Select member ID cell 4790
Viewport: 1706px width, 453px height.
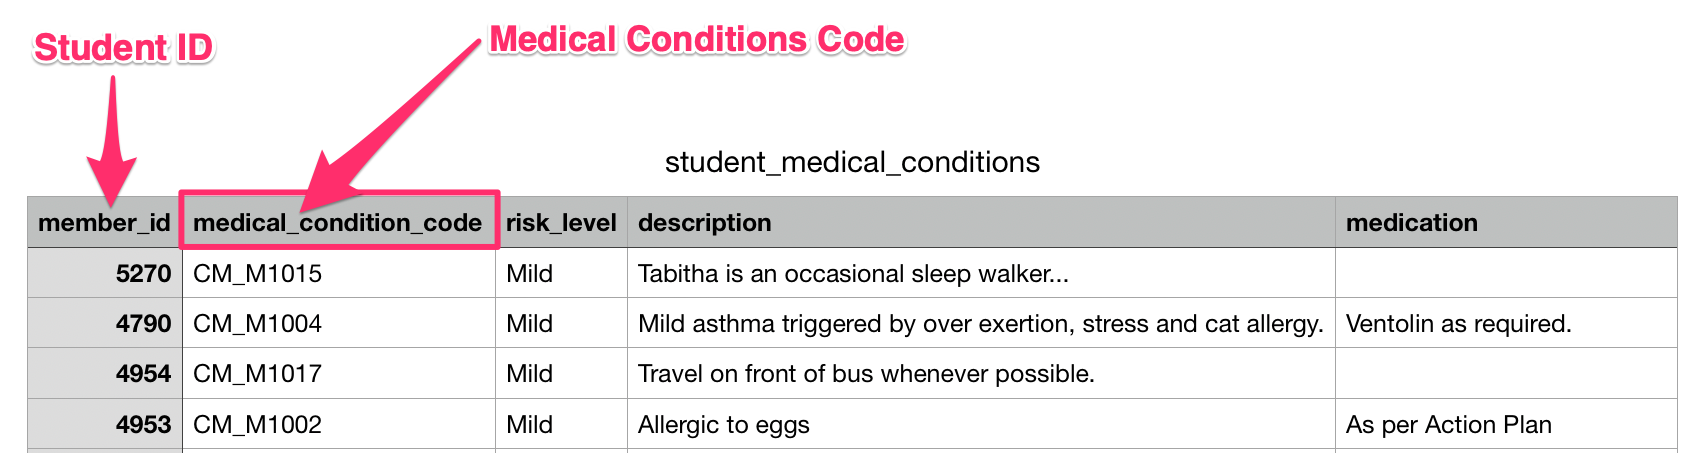coord(105,323)
